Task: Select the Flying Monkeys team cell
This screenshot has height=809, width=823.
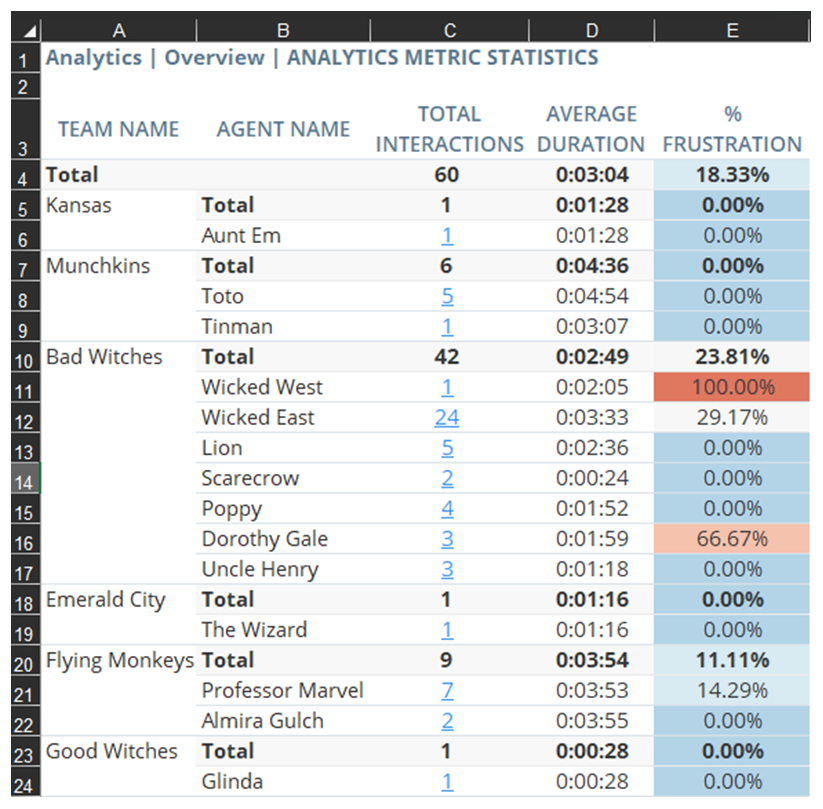Action: pos(119,660)
